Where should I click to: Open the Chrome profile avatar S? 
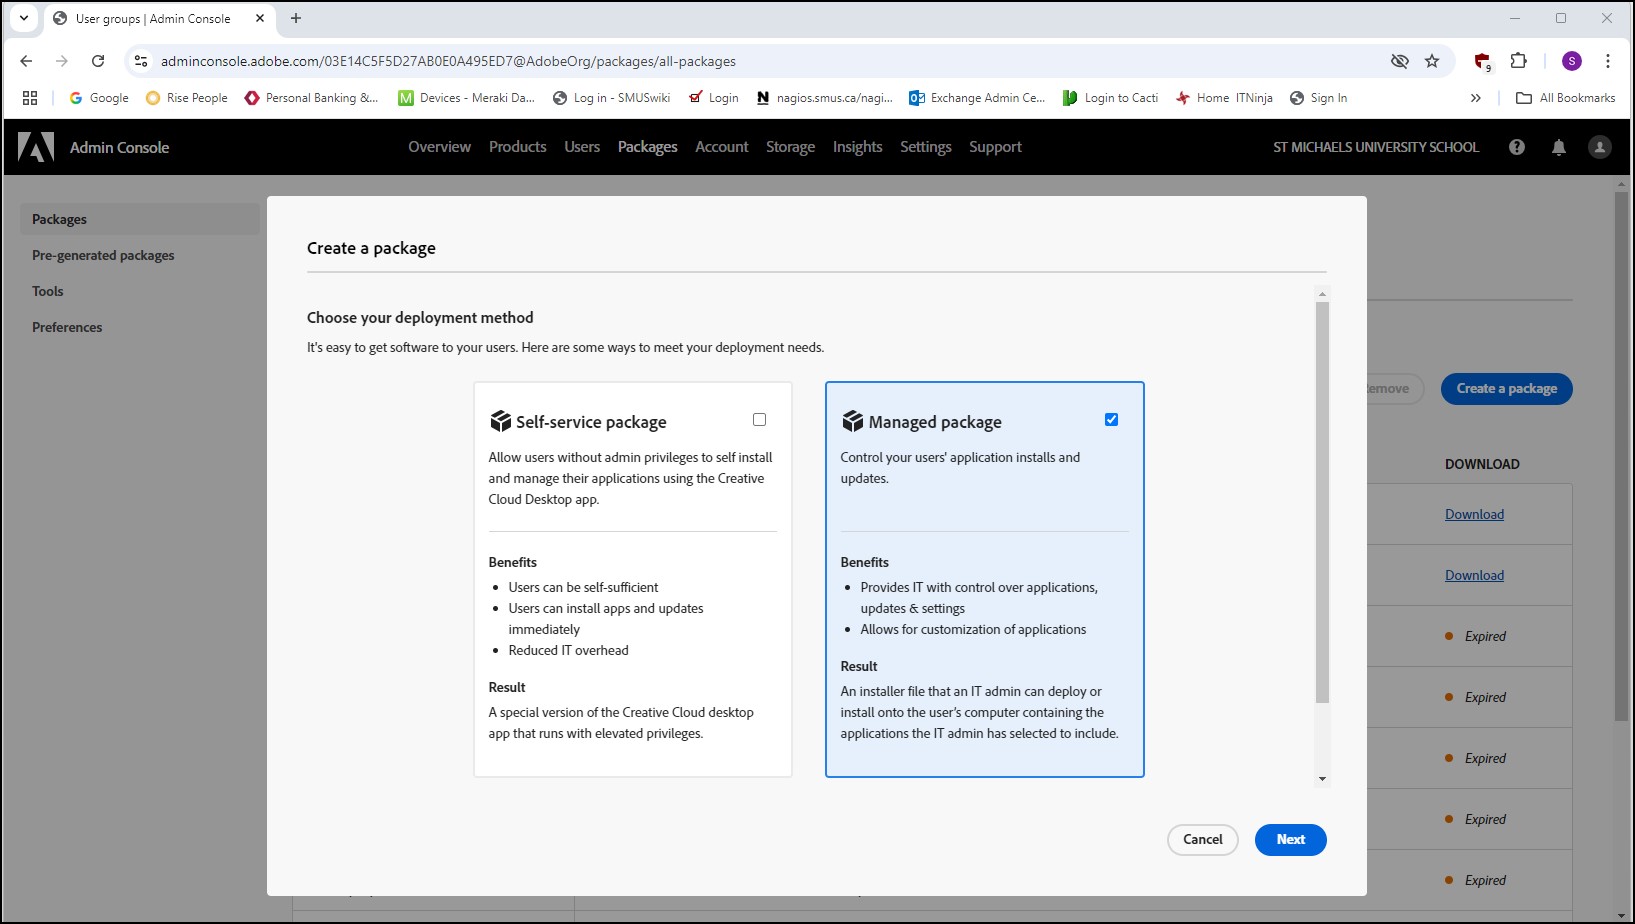point(1572,61)
